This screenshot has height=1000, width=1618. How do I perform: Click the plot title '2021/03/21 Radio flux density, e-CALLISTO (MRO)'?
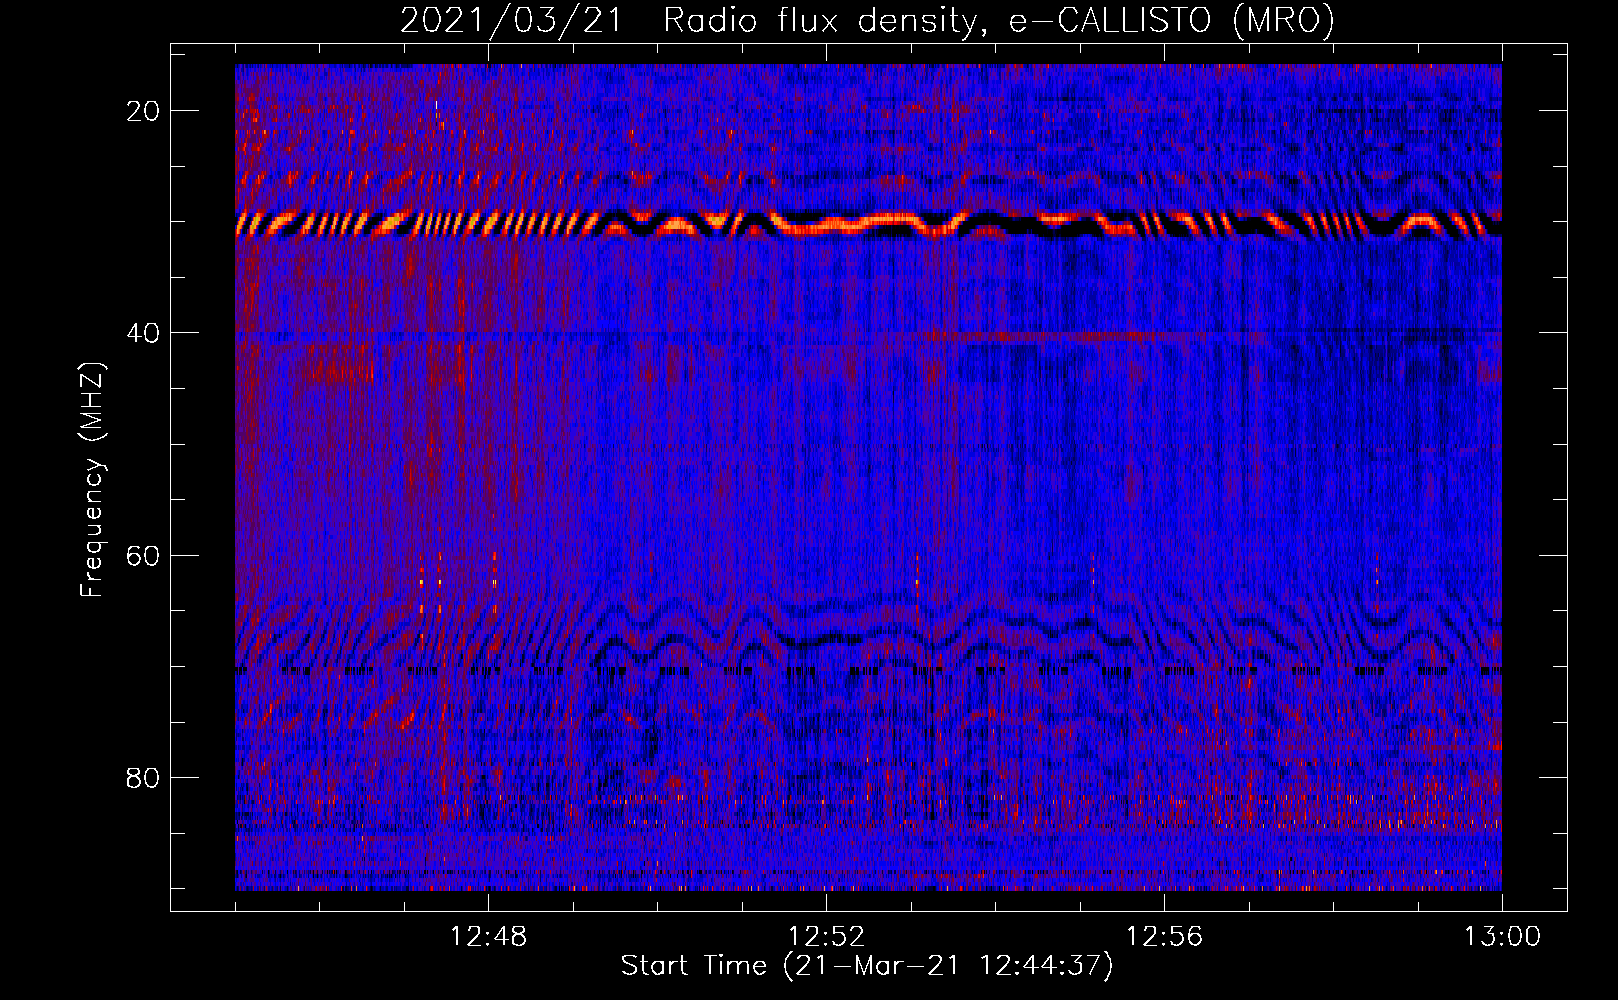867,20
